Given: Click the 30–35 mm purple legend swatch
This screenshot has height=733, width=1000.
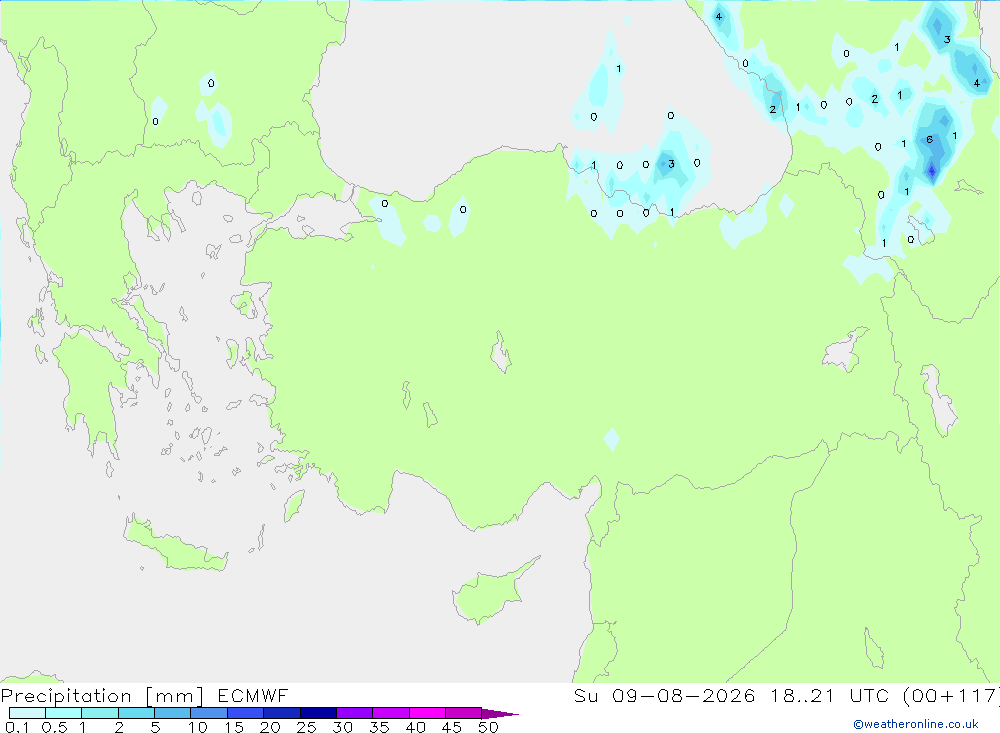Looking at the screenshot, I should [x=354, y=713].
